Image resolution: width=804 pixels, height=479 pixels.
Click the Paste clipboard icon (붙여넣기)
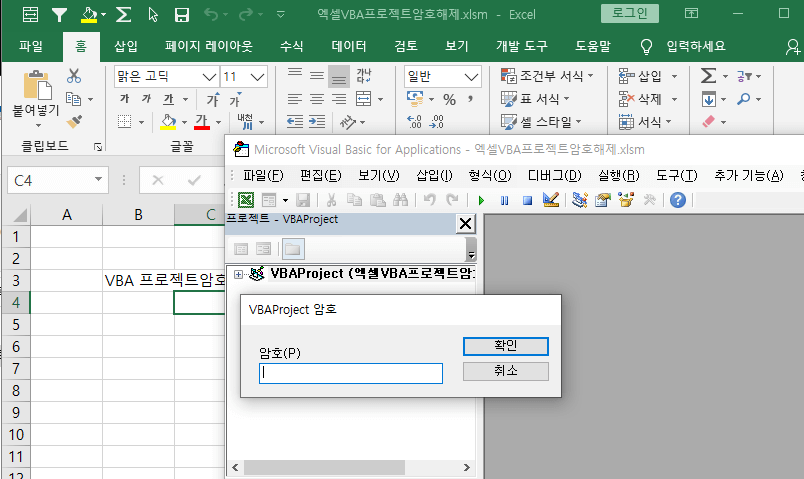pos(36,85)
